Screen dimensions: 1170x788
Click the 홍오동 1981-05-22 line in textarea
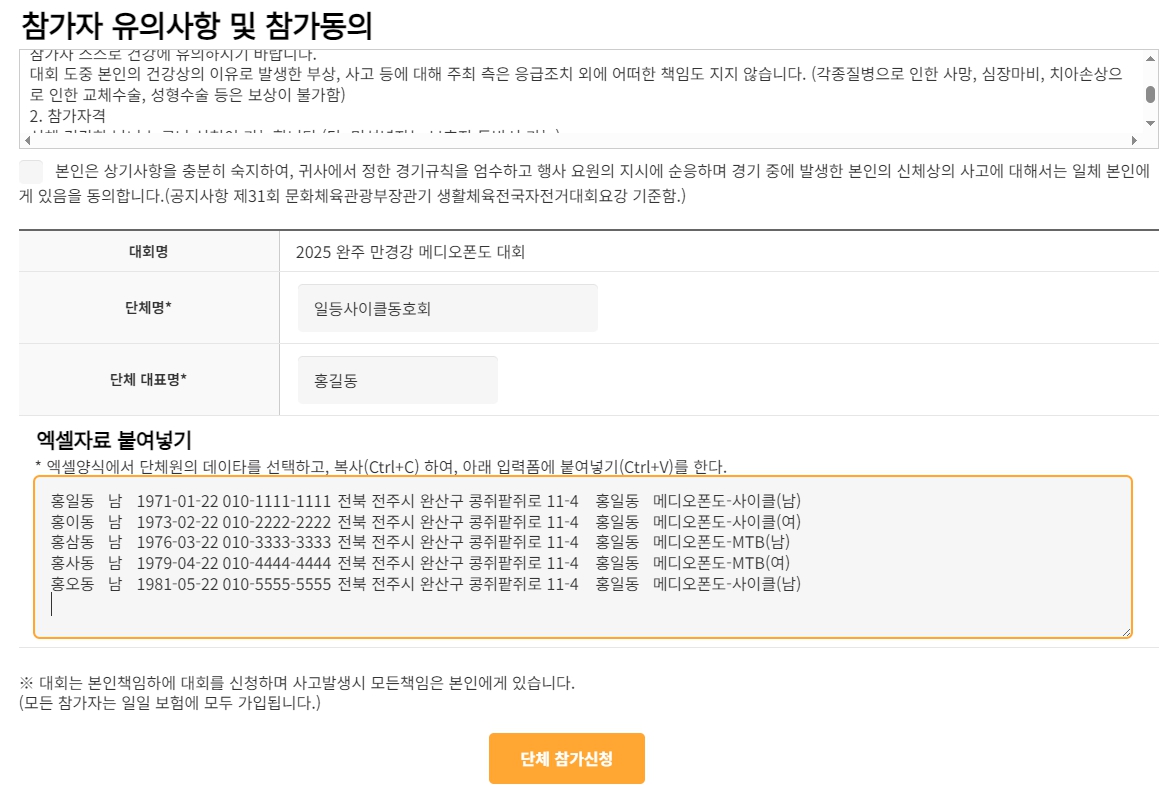425,584
